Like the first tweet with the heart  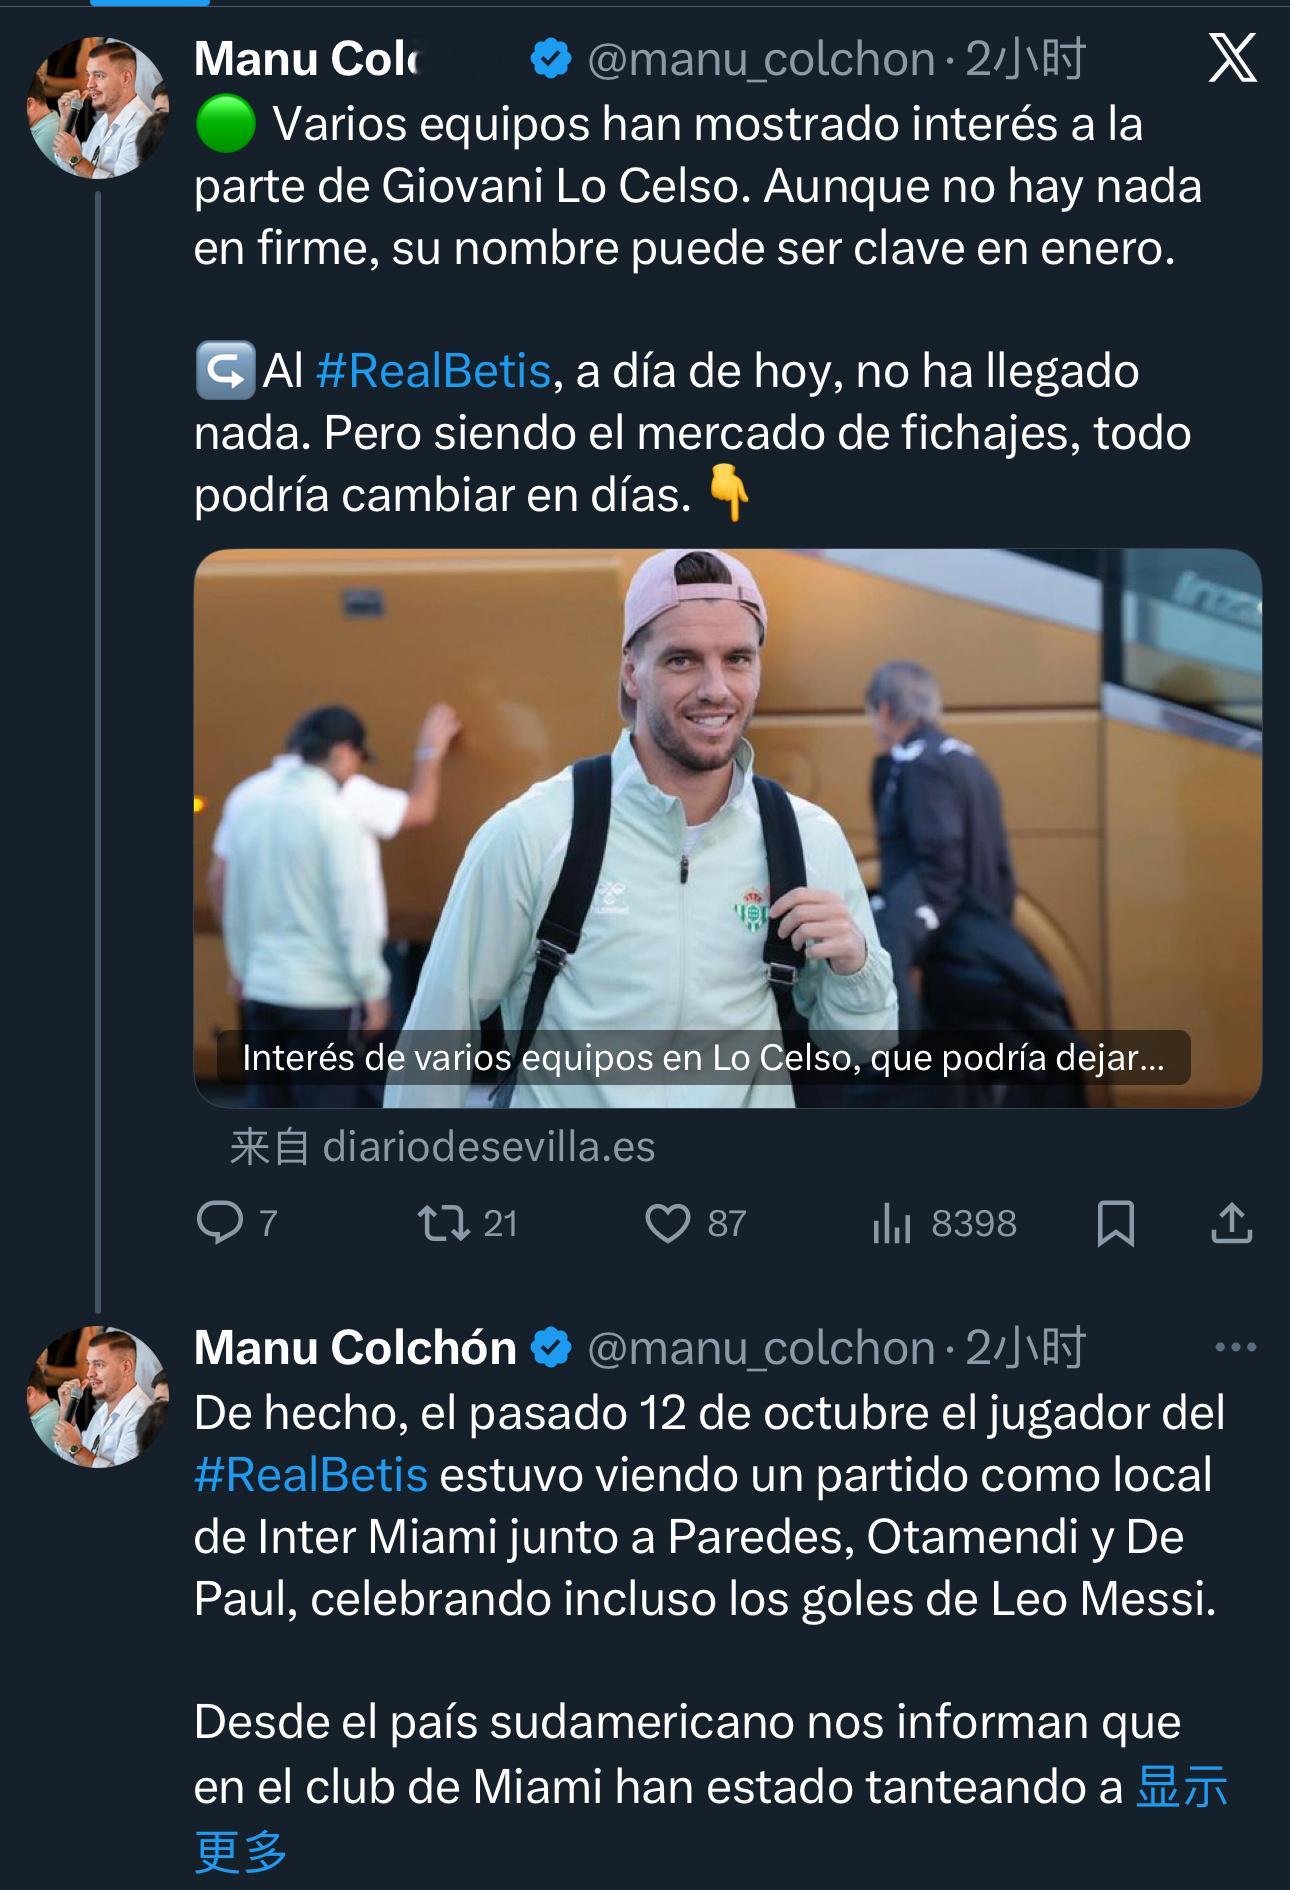tap(668, 1223)
